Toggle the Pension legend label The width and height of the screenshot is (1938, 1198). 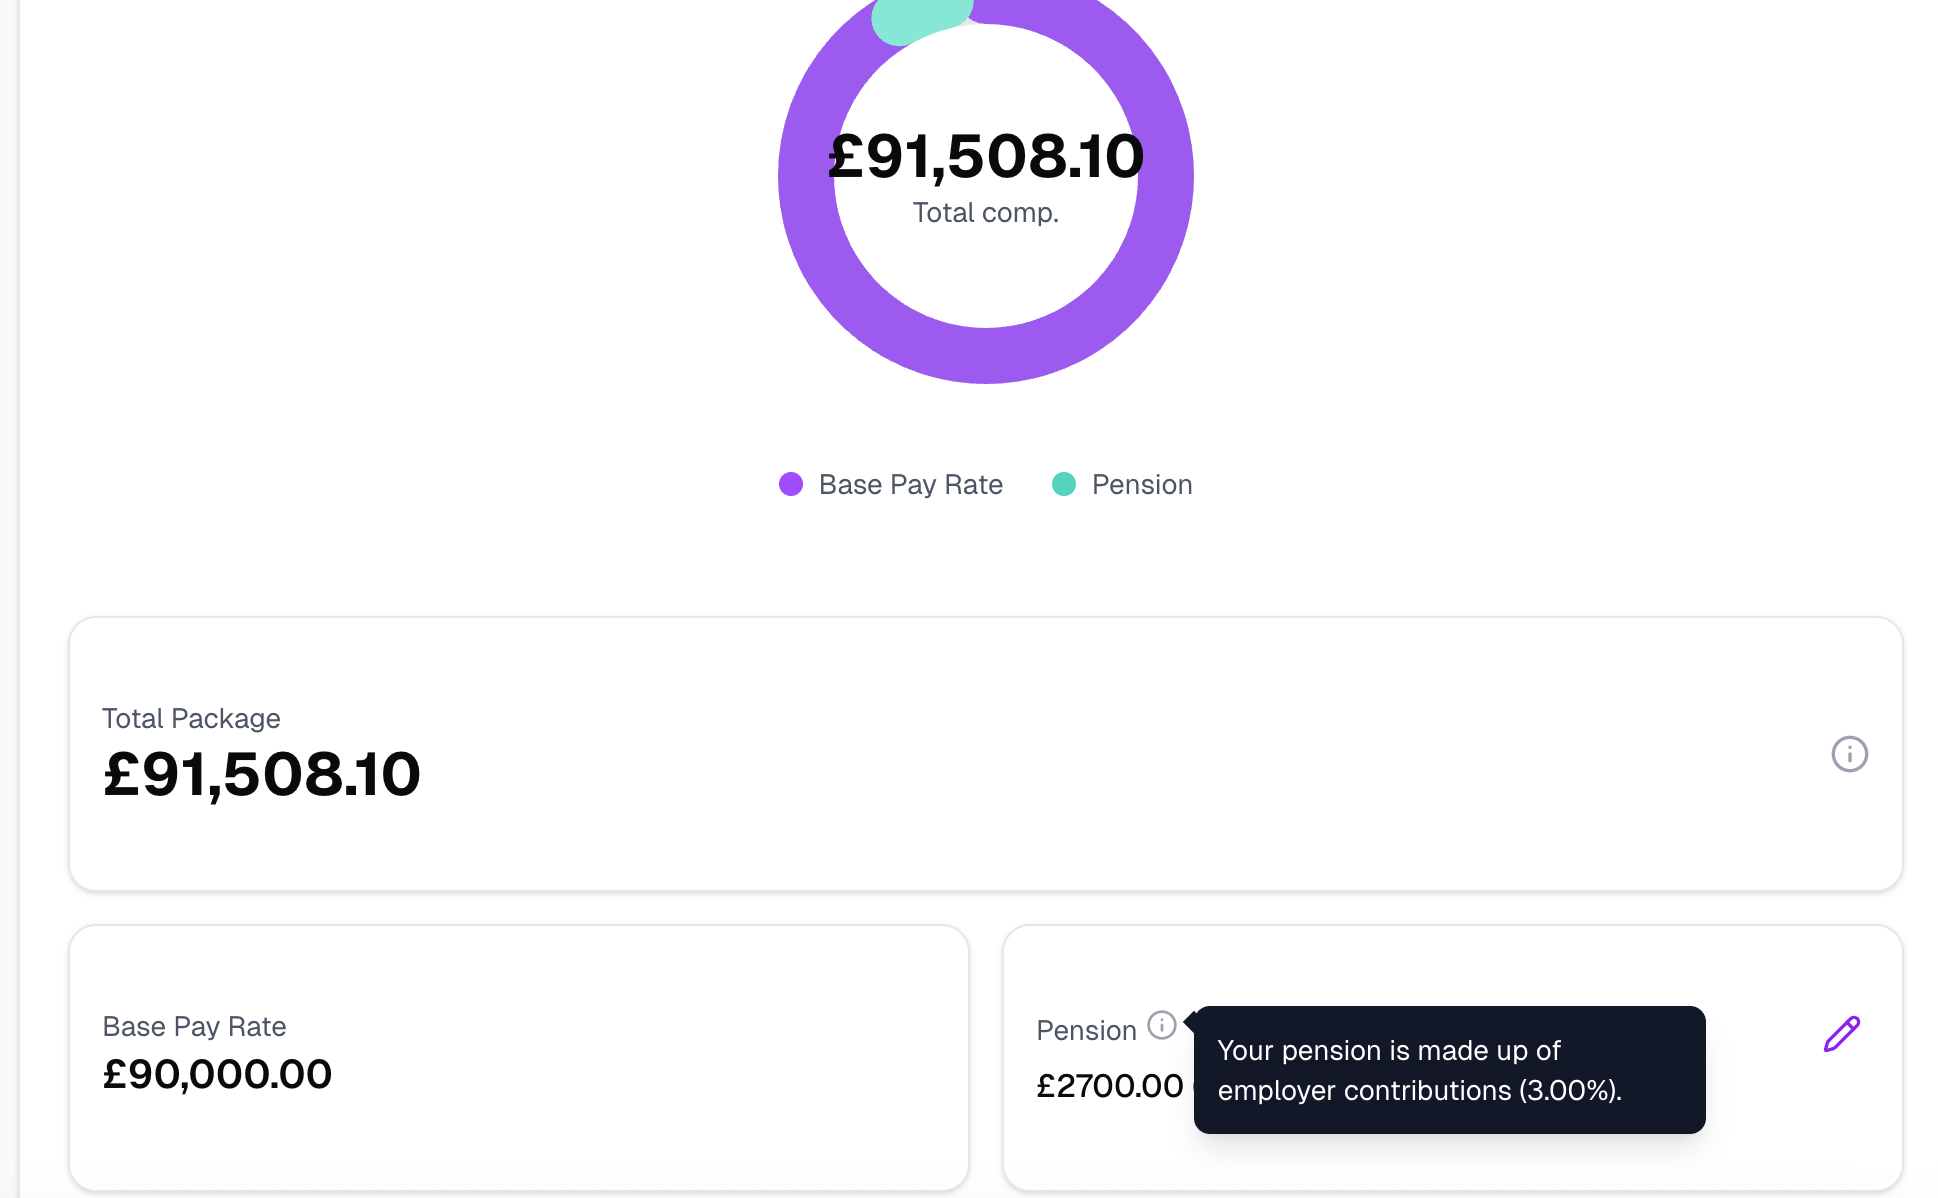[x=1141, y=485]
